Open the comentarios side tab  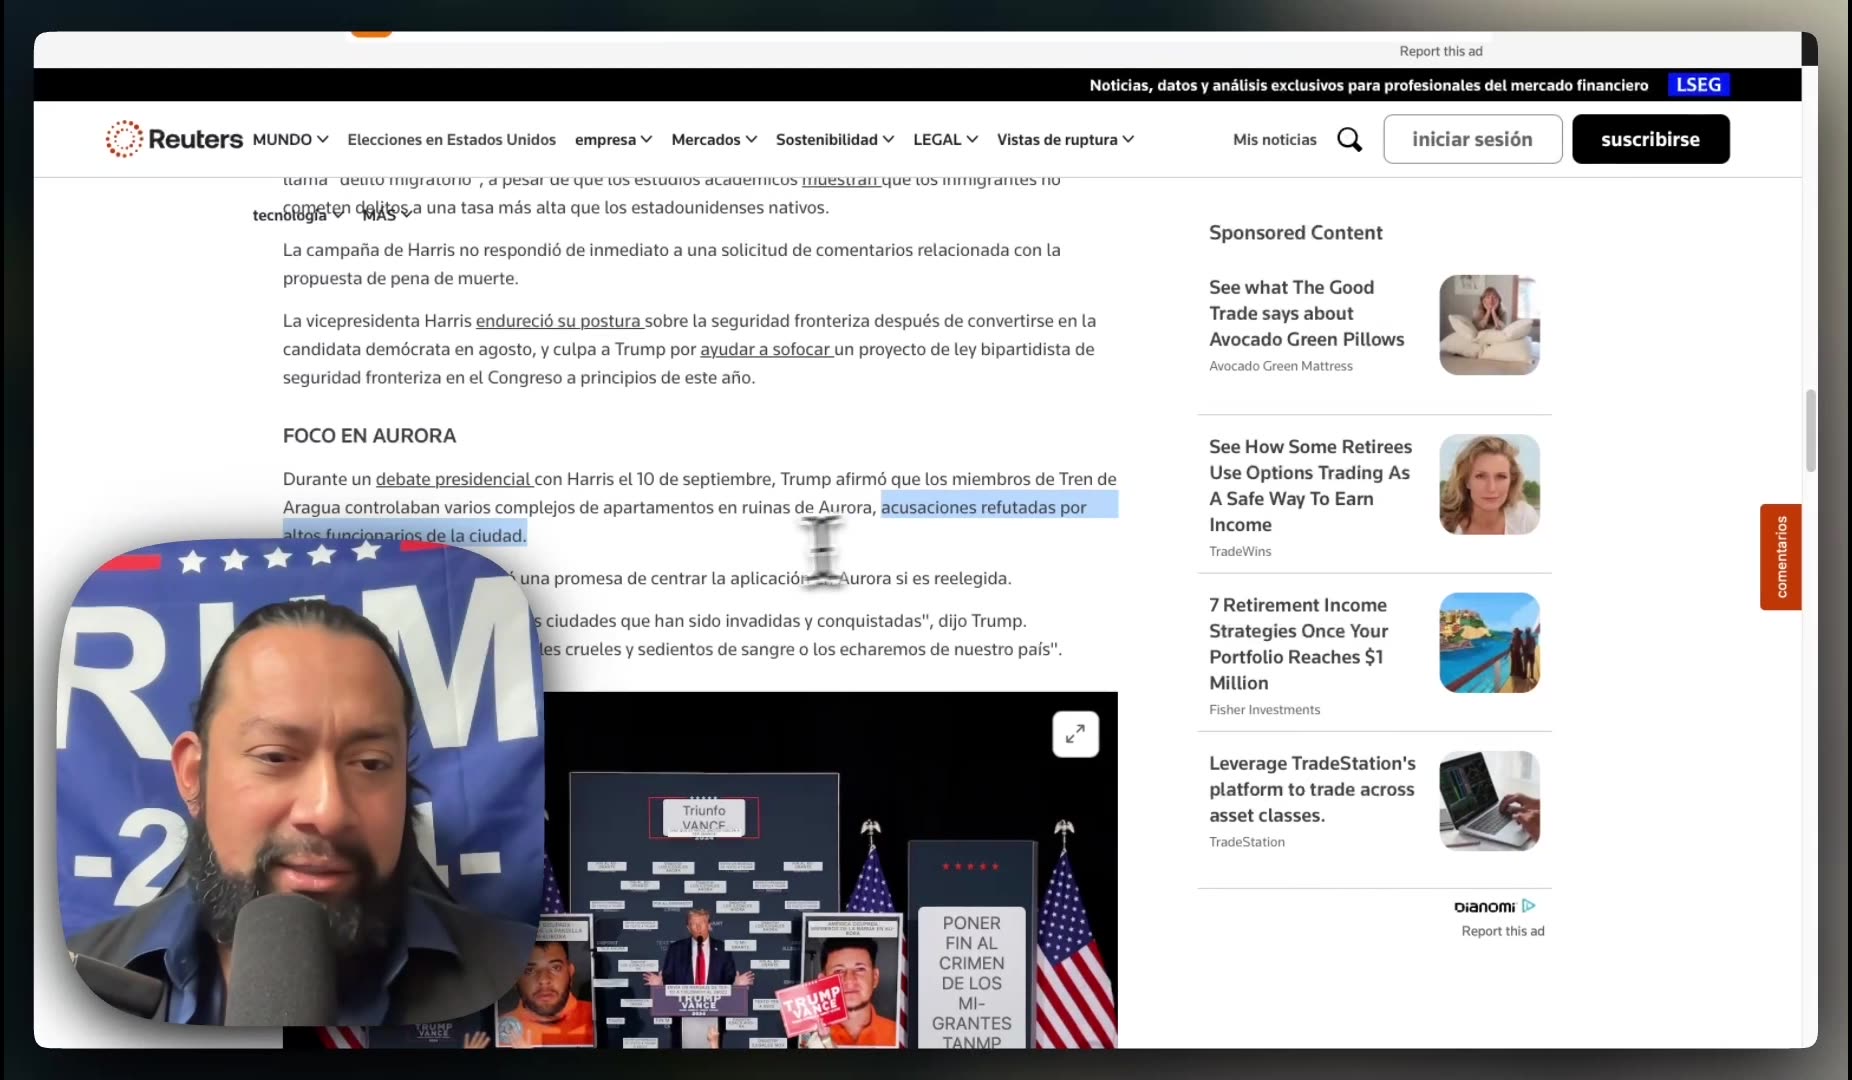pyautogui.click(x=1781, y=557)
